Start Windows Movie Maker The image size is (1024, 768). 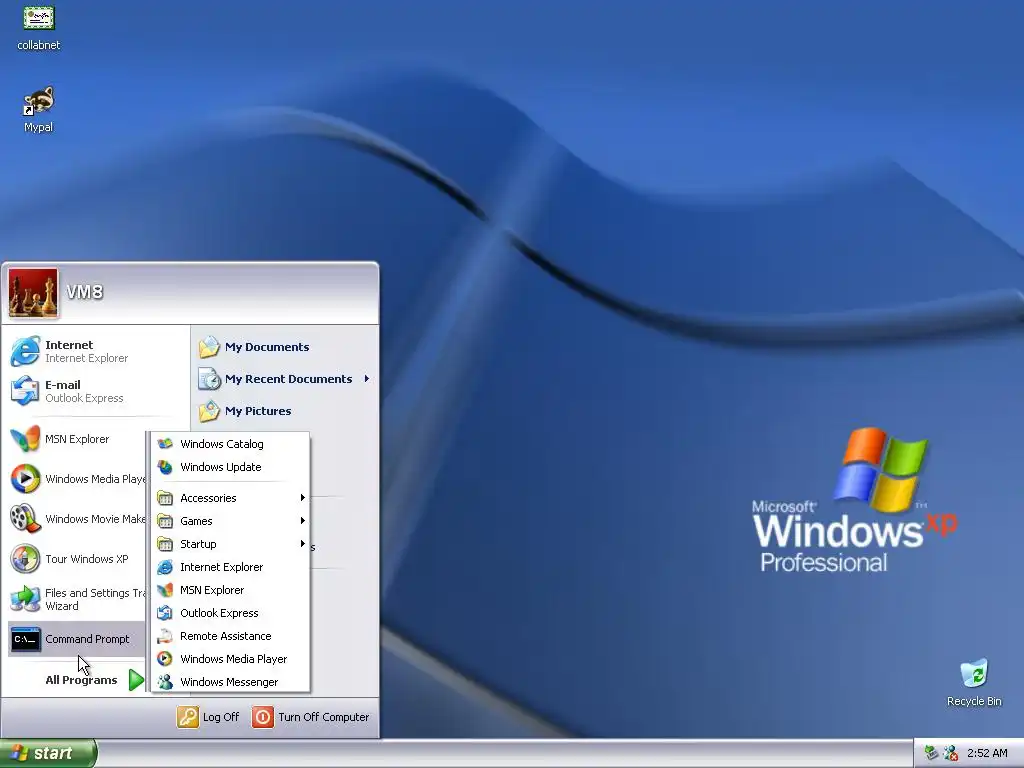point(76,519)
